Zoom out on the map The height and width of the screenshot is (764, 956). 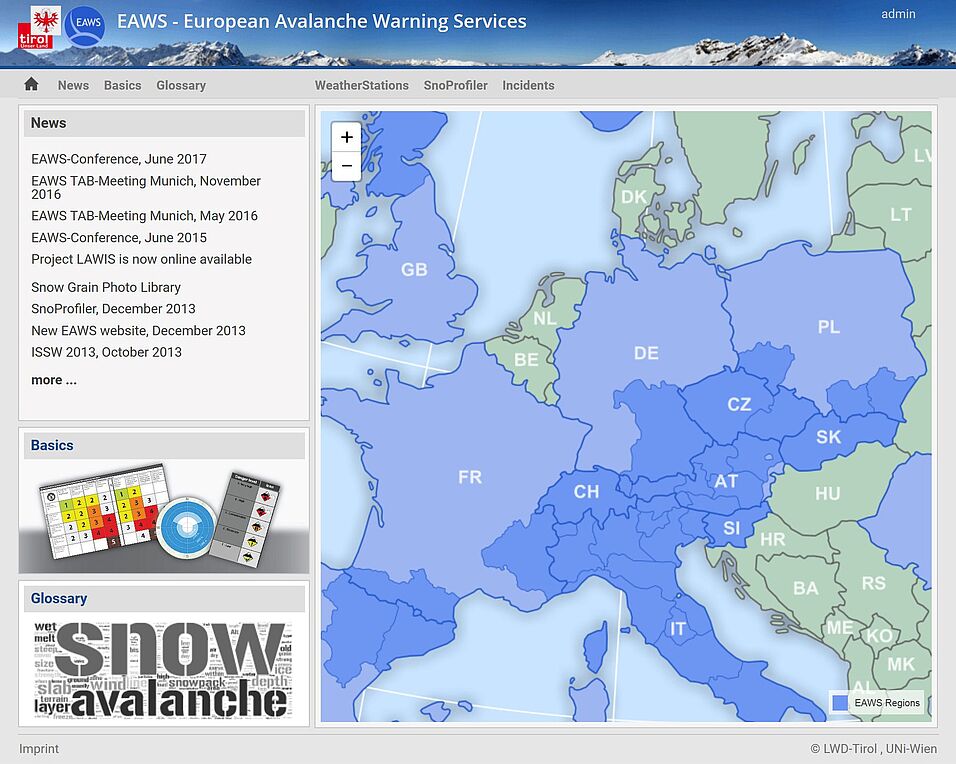point(346,166)
